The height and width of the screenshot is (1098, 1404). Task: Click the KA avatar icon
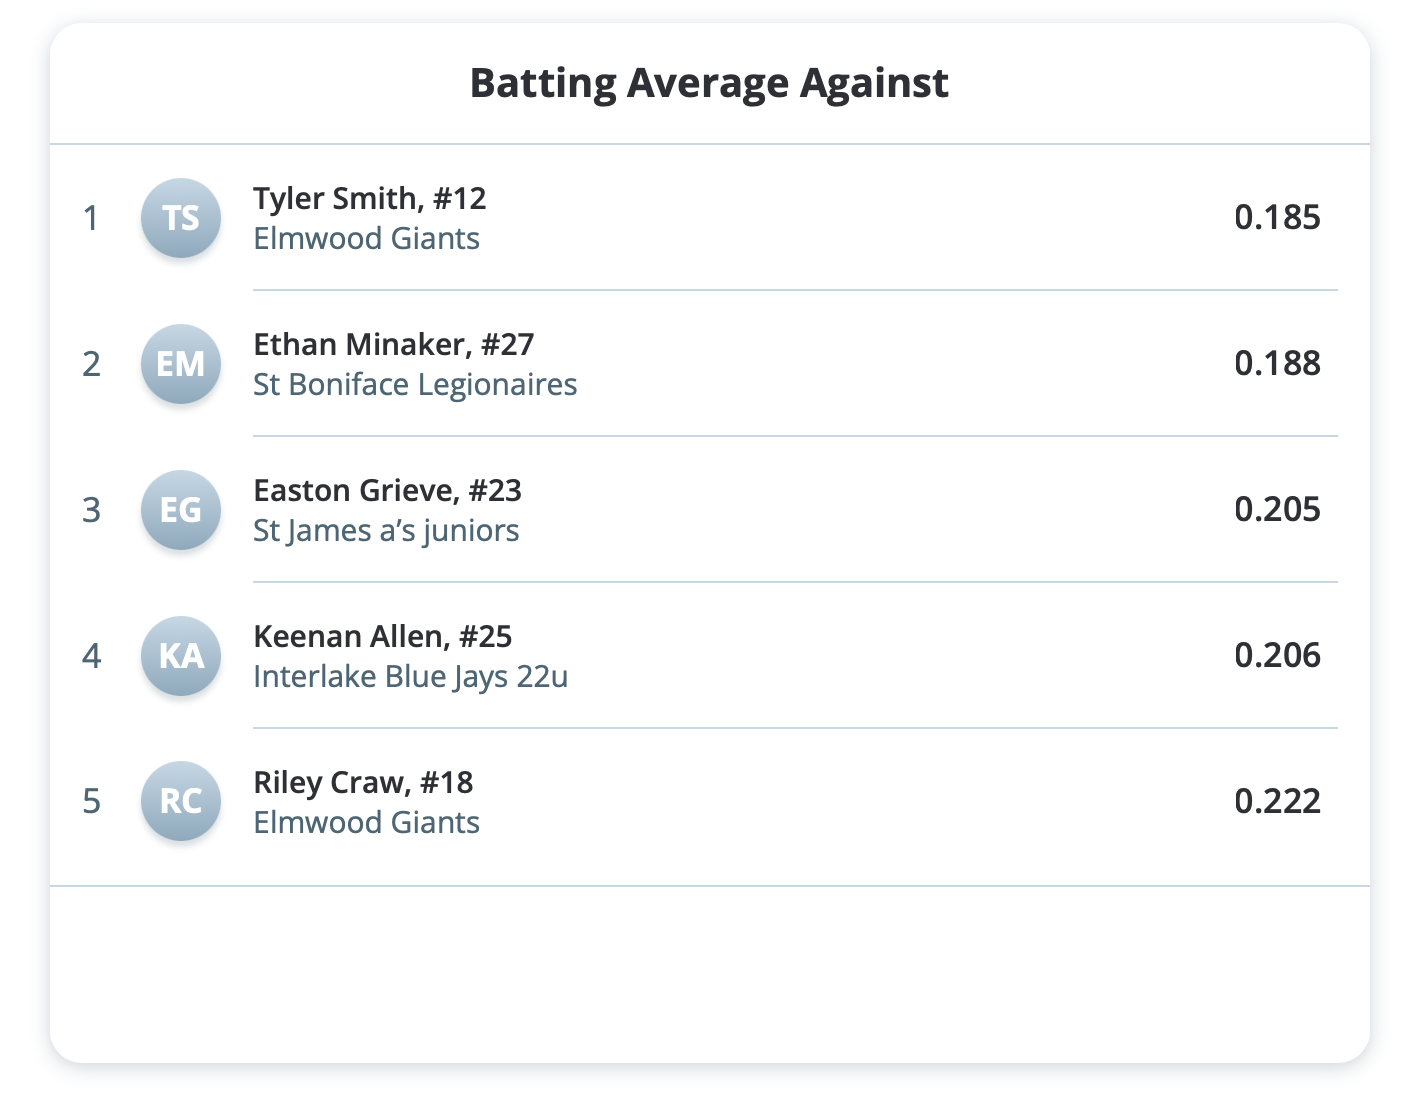coord(181,655)
